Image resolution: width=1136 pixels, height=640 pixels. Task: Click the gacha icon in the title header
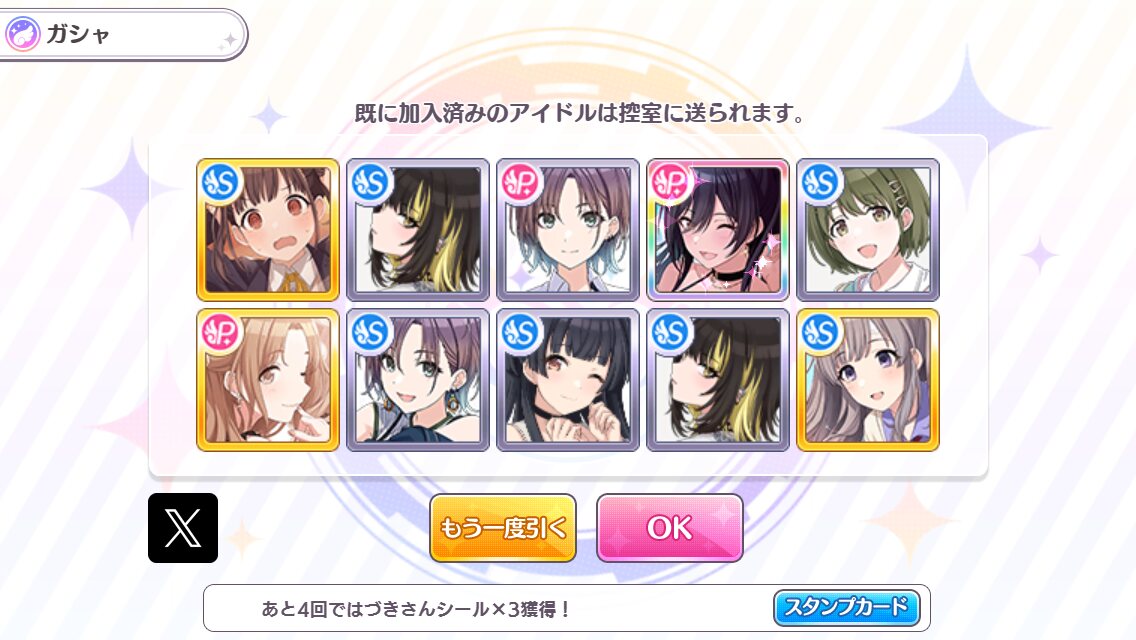(x=22, y=34)
